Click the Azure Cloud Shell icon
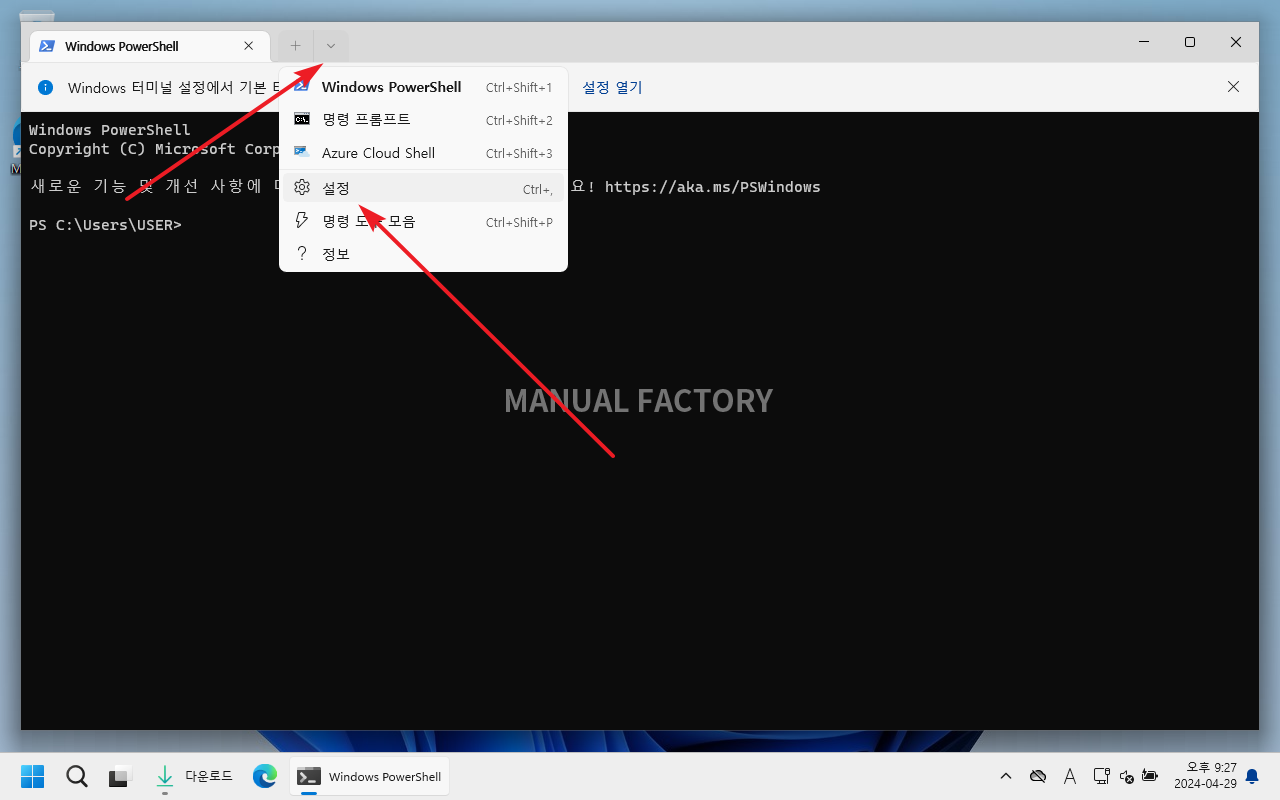Image resolution: width=1280 pixels, height=800 pixels. coord(301,152)
